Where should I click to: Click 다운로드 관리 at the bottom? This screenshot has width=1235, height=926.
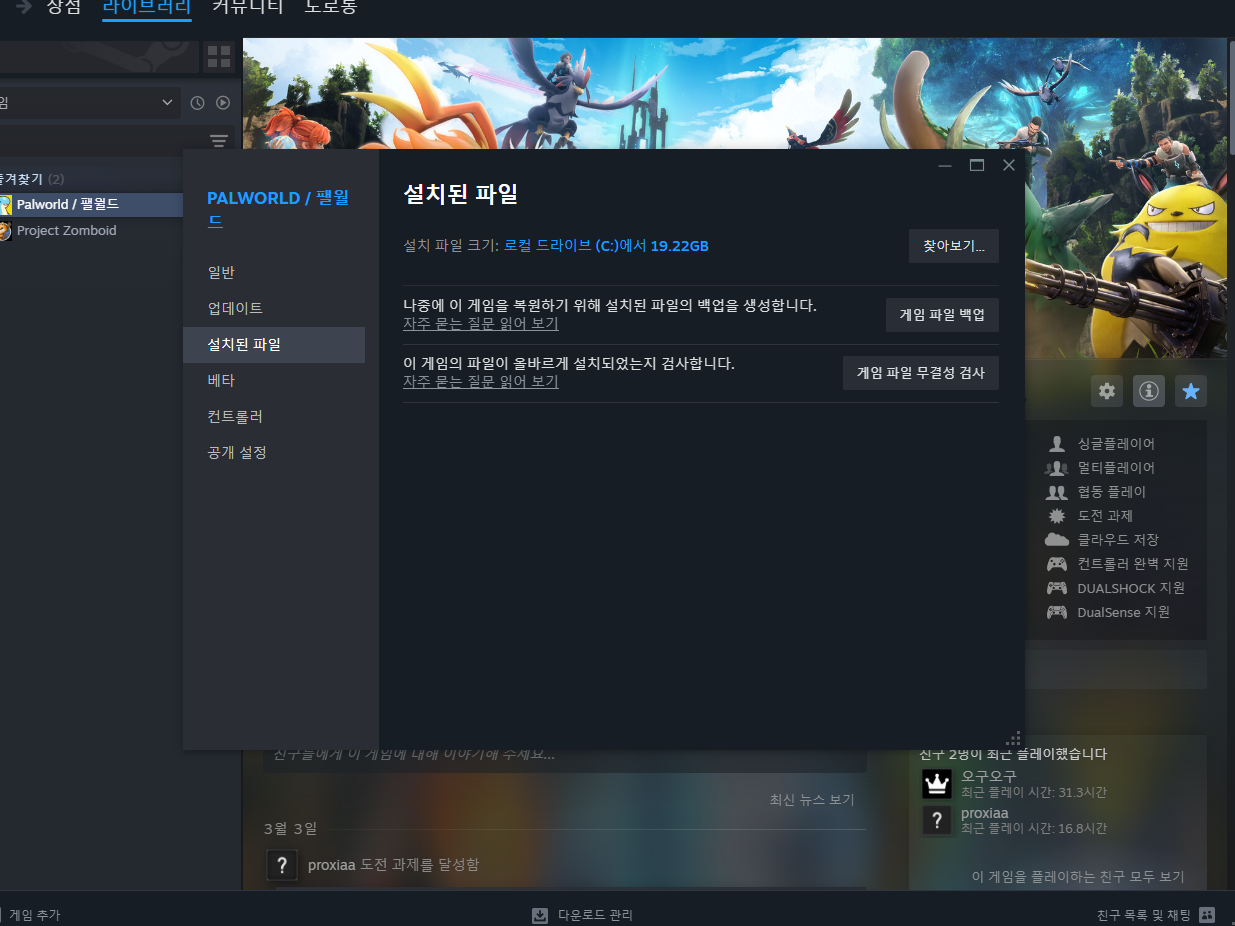point(595,915)
